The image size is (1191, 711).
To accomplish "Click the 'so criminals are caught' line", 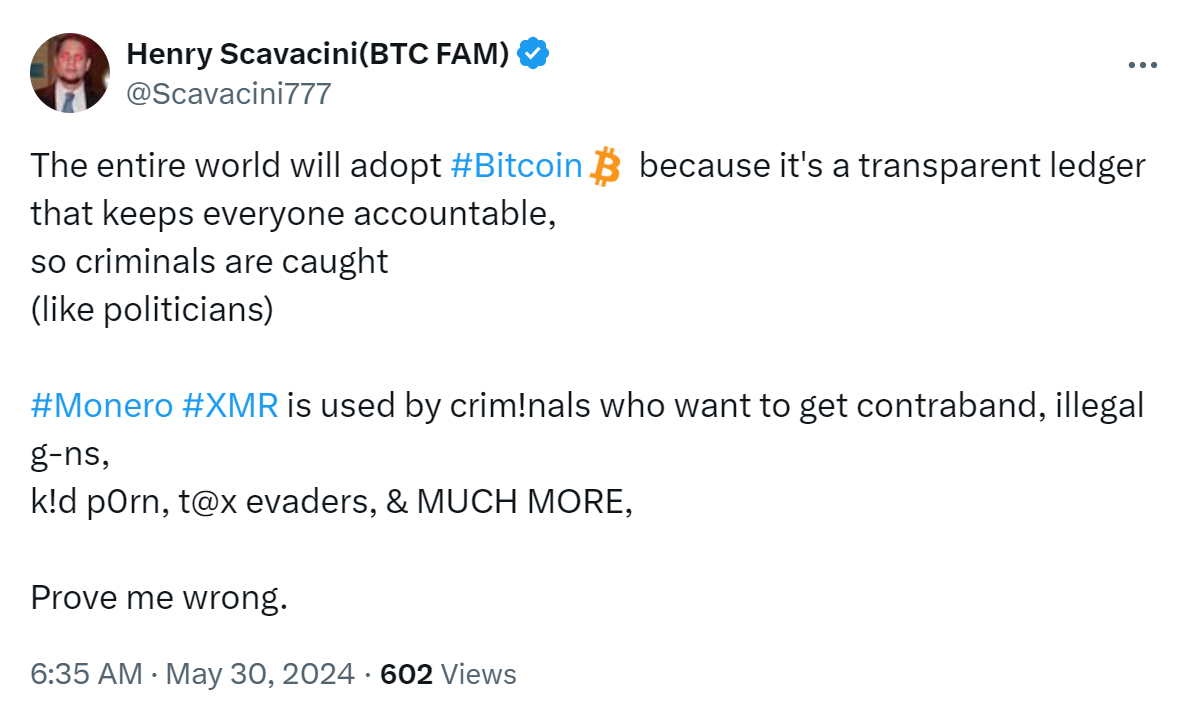I will coord(209,261).
